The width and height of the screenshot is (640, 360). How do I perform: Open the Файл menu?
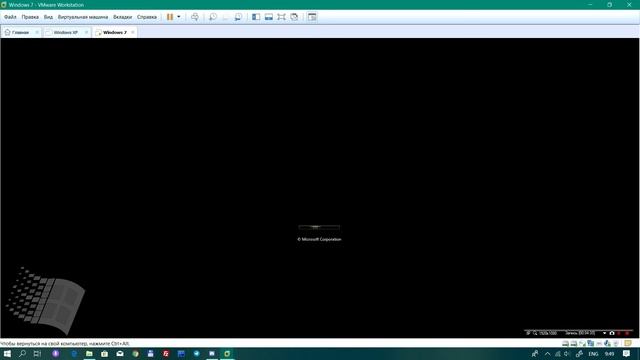pyautogui.click(x=10, y=17)
